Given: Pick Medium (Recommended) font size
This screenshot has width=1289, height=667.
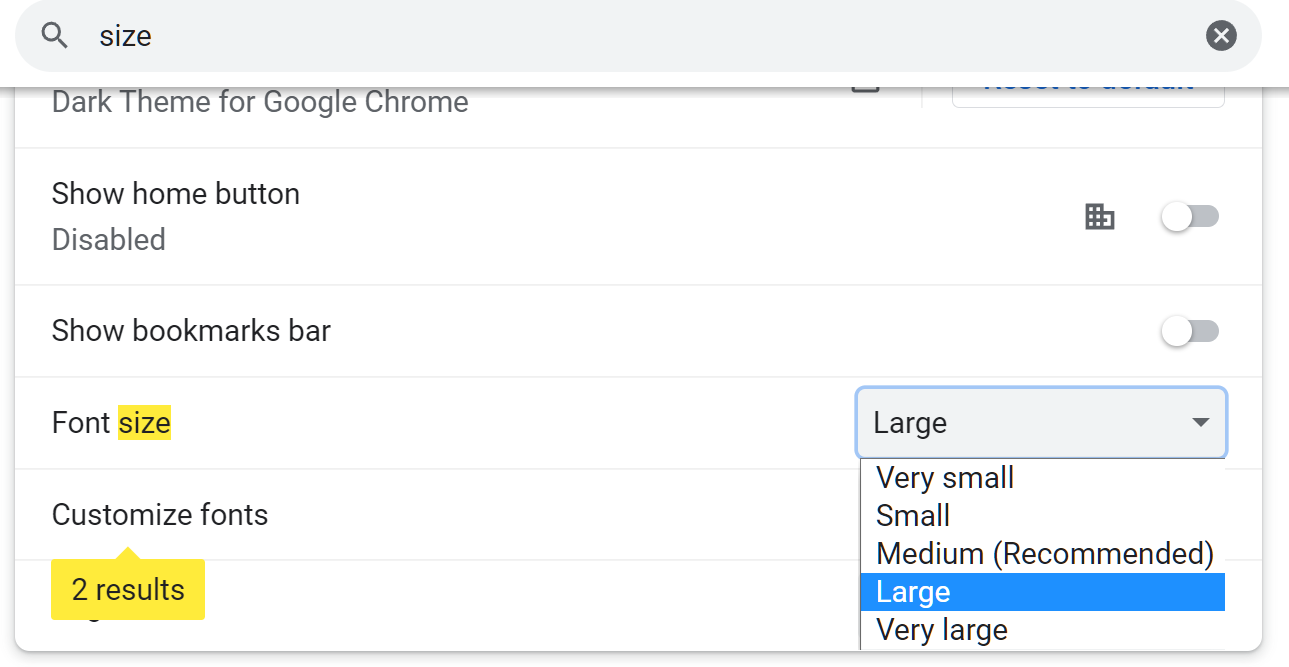Looking at the screenshot, I should point(1044,554).
